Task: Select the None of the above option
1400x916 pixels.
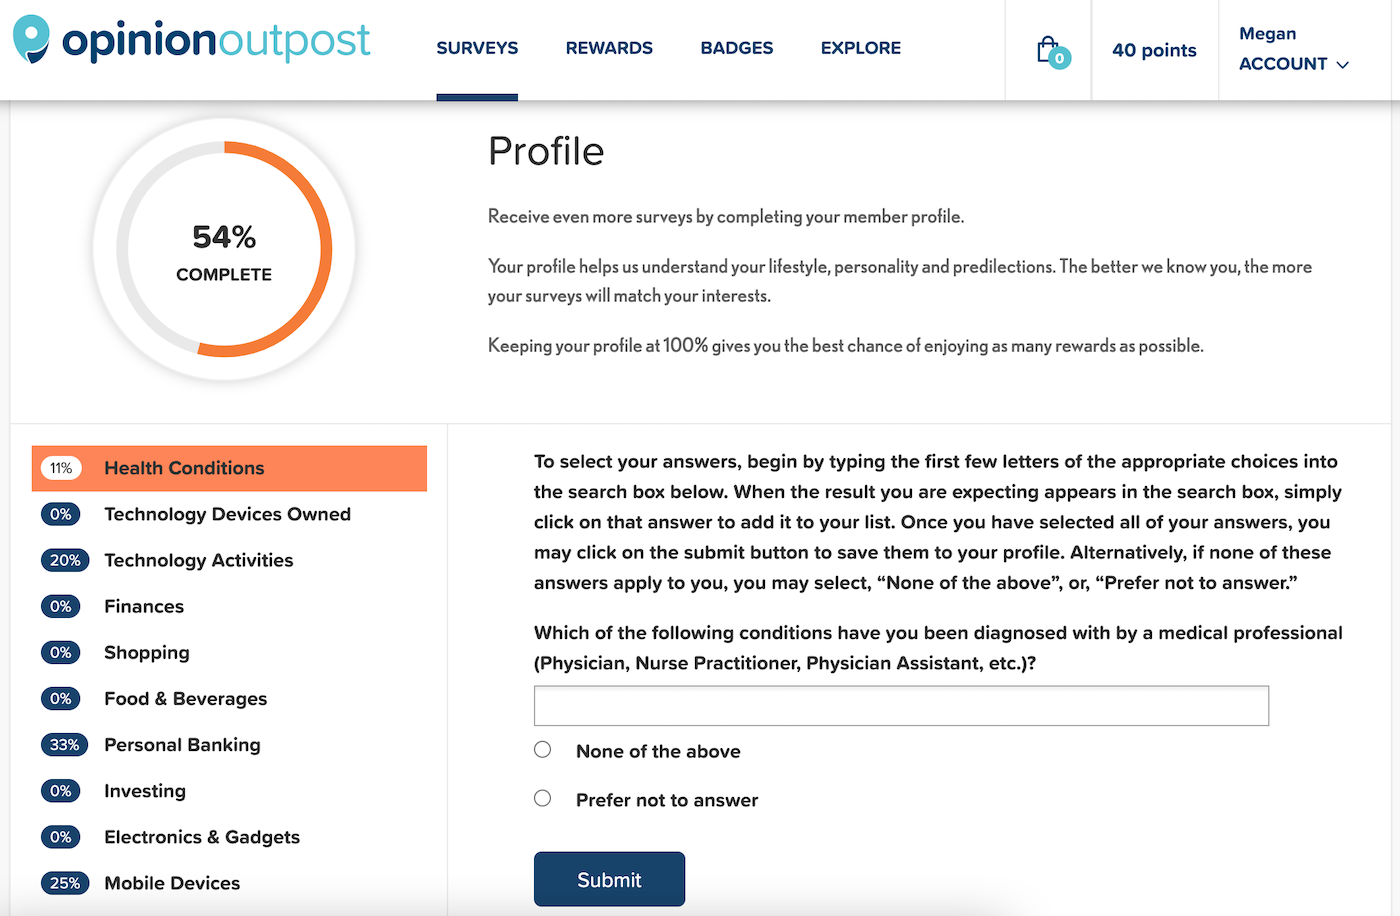Action: (x=542, y=748)
